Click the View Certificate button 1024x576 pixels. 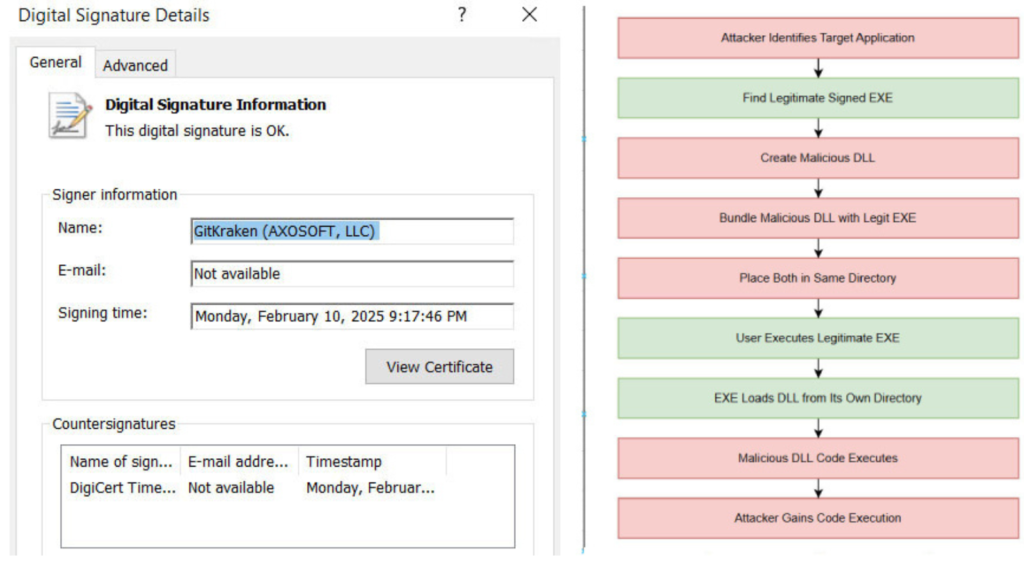439,367
